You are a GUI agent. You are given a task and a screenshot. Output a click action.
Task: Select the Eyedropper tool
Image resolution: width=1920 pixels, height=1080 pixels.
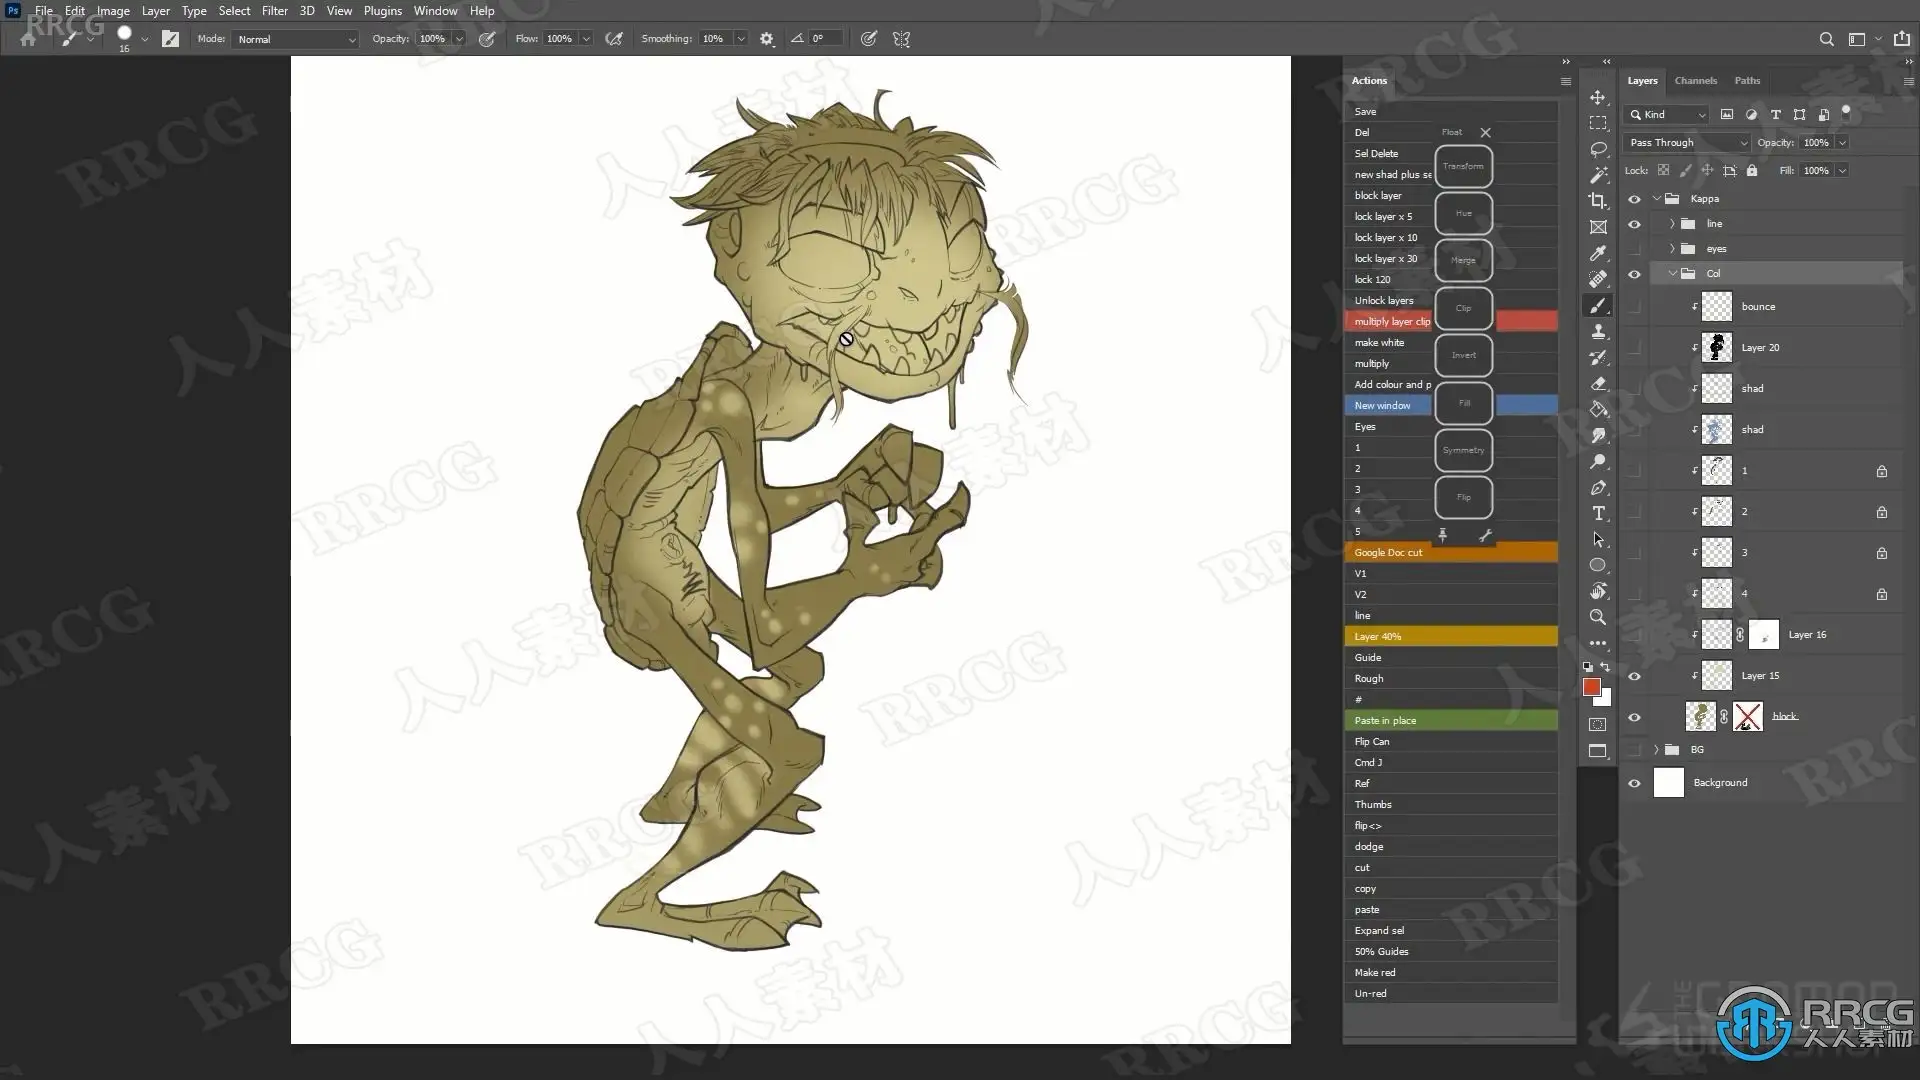(x=1598, y=253)
